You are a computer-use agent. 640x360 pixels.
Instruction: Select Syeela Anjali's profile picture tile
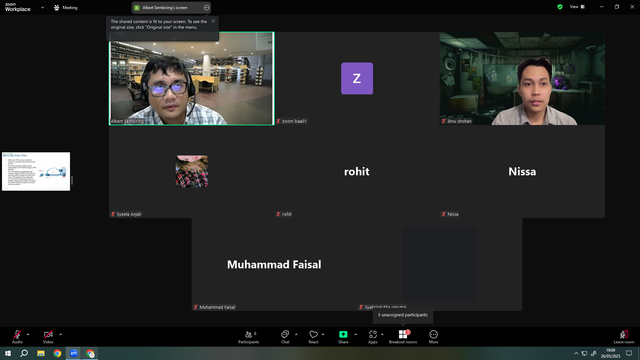pyautogui.click(x=191, y=171)
